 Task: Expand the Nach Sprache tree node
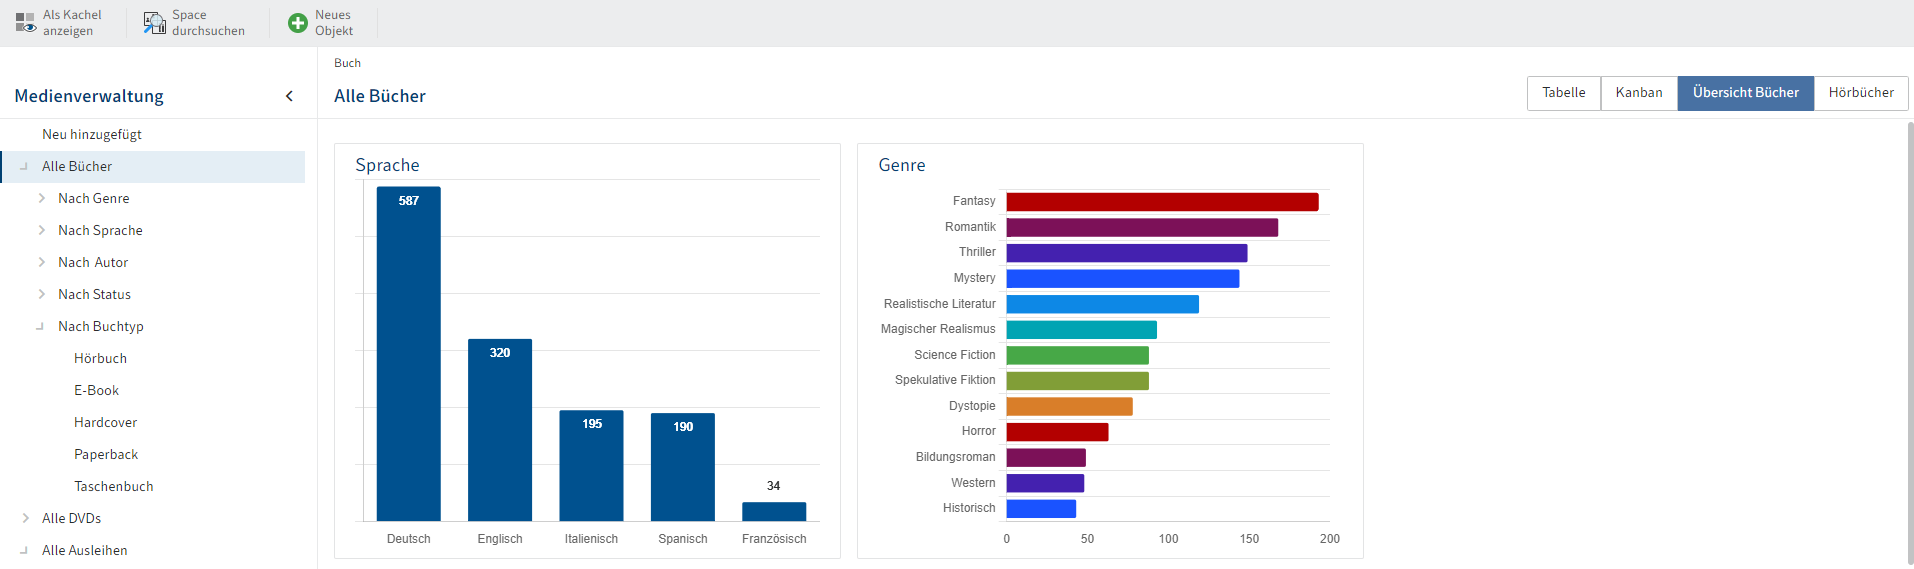[42, 230]
